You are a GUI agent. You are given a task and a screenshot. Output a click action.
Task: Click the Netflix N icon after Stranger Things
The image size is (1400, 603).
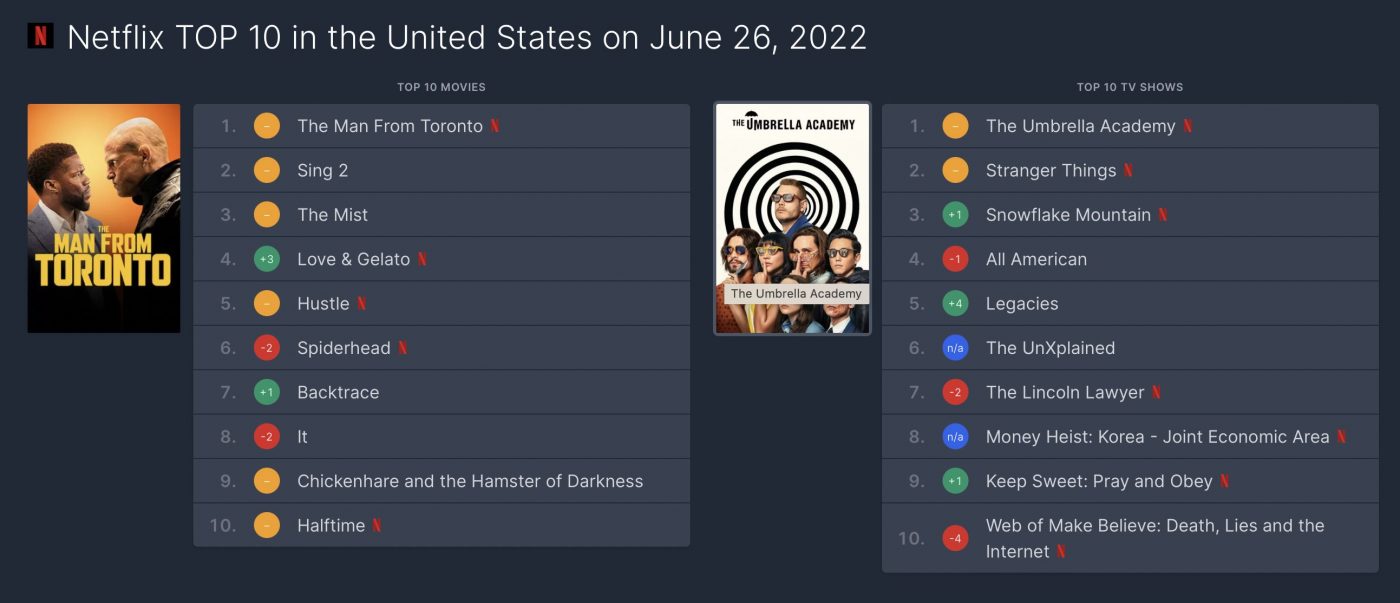pos(1128,170)
